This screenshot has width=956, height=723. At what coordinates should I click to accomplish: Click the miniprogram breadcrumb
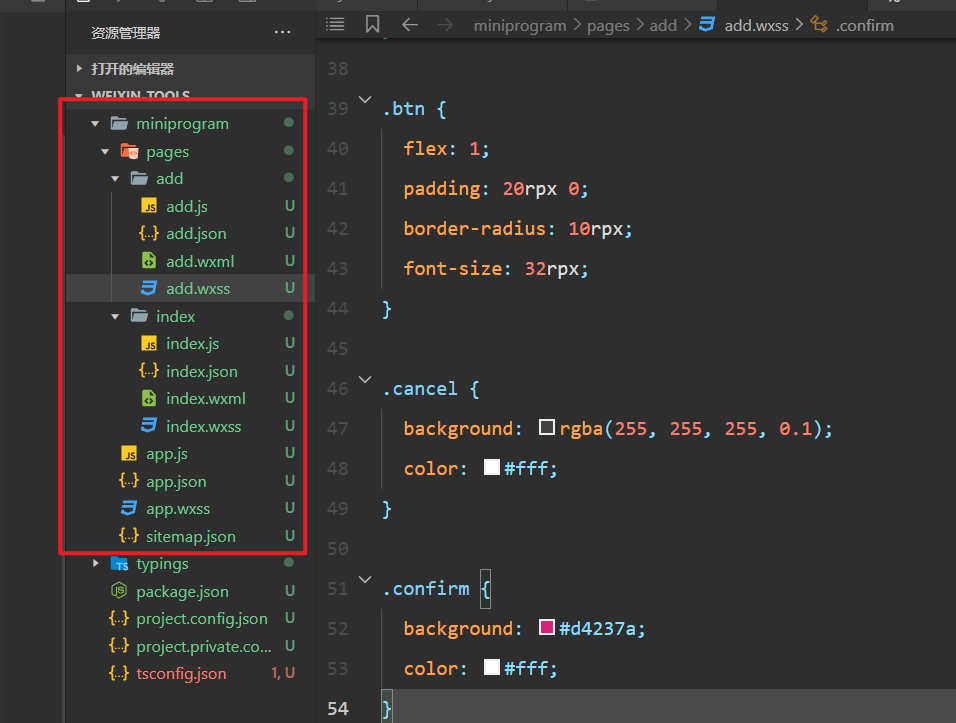(520, 26)
